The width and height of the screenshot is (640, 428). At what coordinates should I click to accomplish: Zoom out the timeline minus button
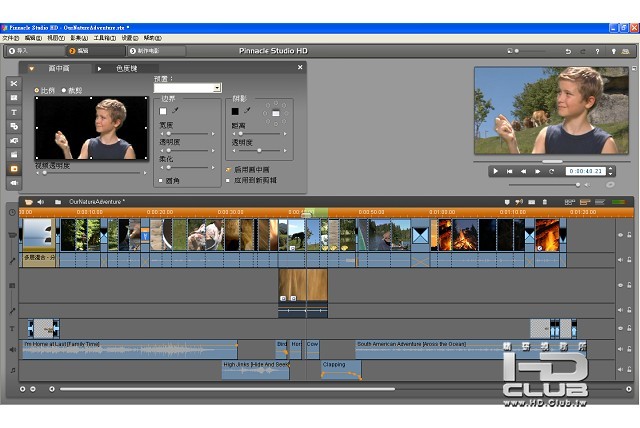point(33,389)
